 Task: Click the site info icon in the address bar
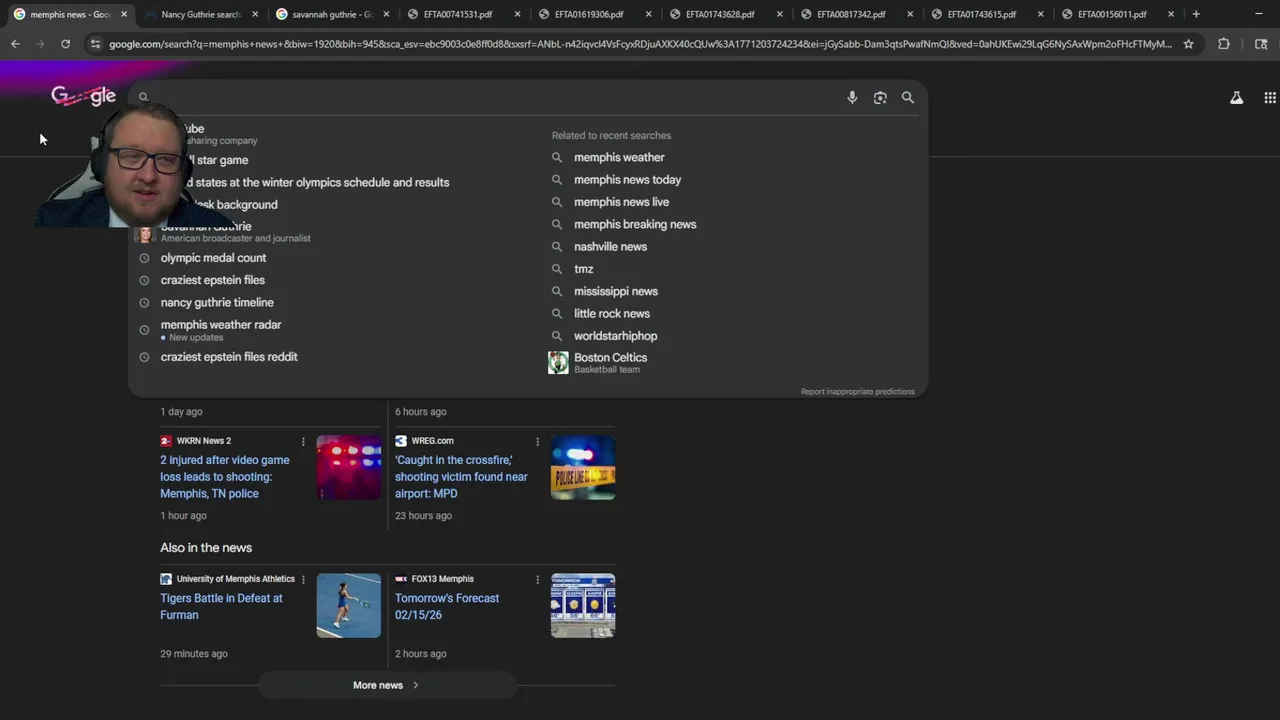pyautogui.click(x=95, y=44)
